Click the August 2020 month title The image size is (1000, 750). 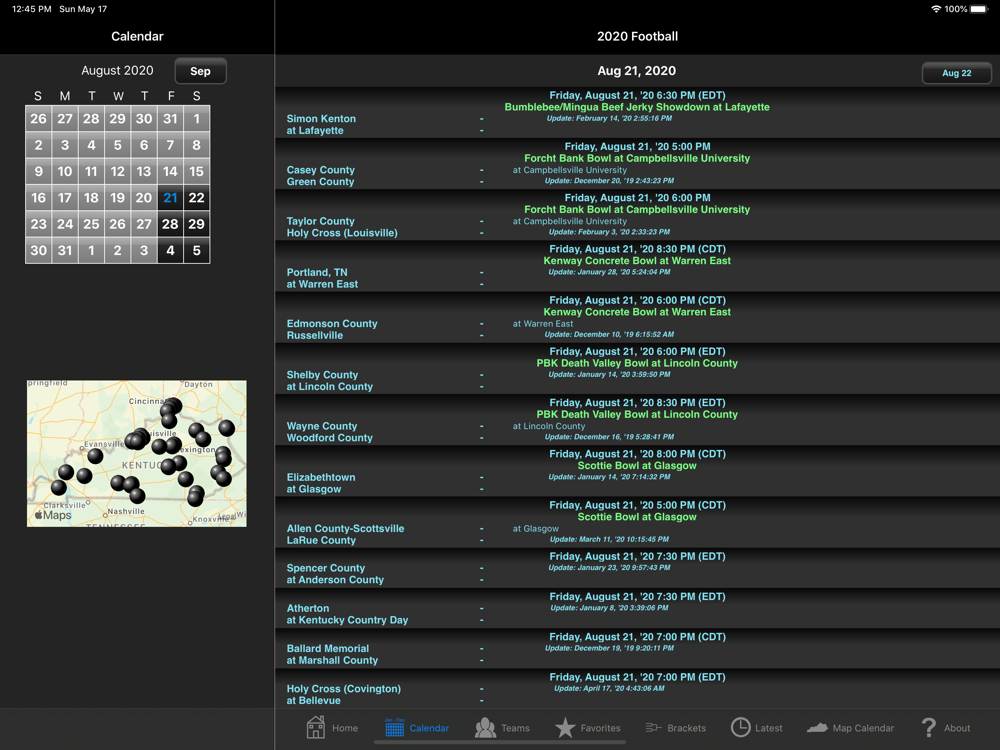coord(117,71)
